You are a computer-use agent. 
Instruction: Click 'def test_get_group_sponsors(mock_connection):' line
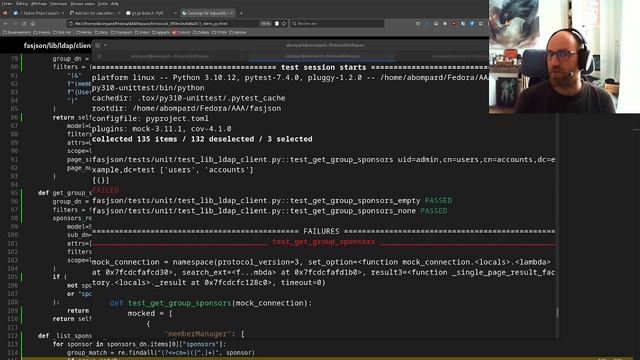(x=211, y=303)
